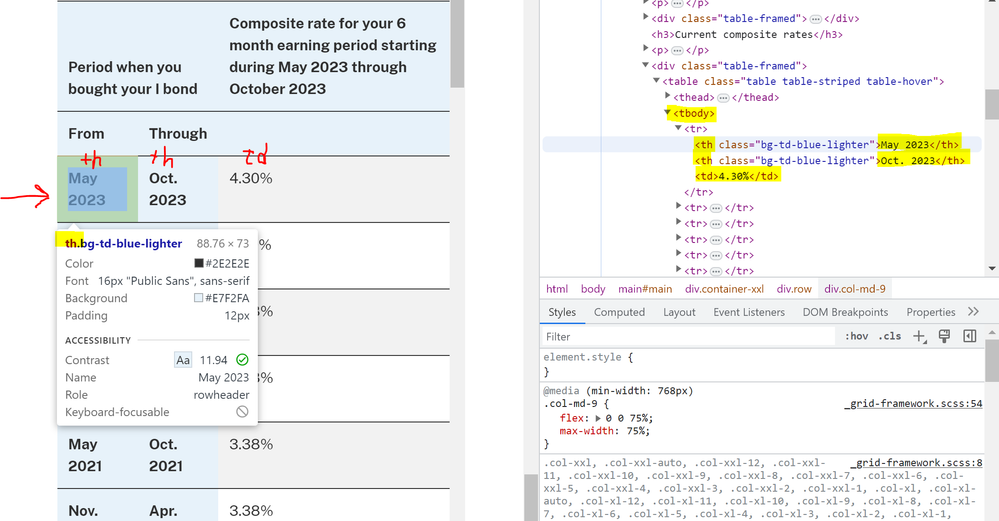Switch to the Styles tab

tap(562, 312)
